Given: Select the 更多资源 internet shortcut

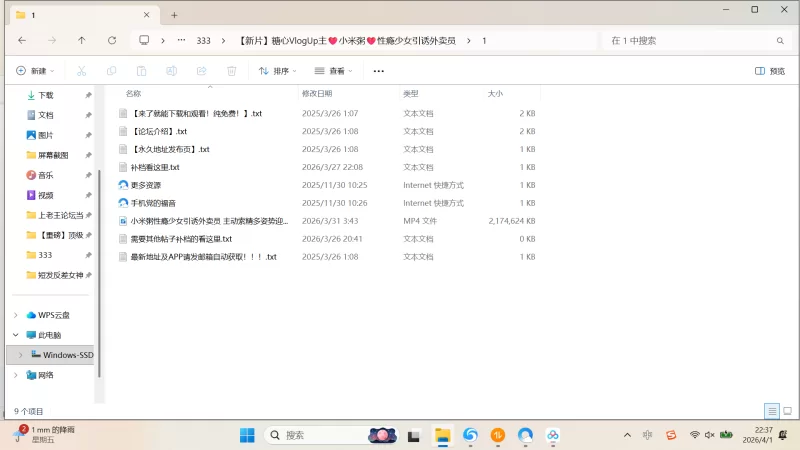Looking at the screenshot, I should click(145, 185).
